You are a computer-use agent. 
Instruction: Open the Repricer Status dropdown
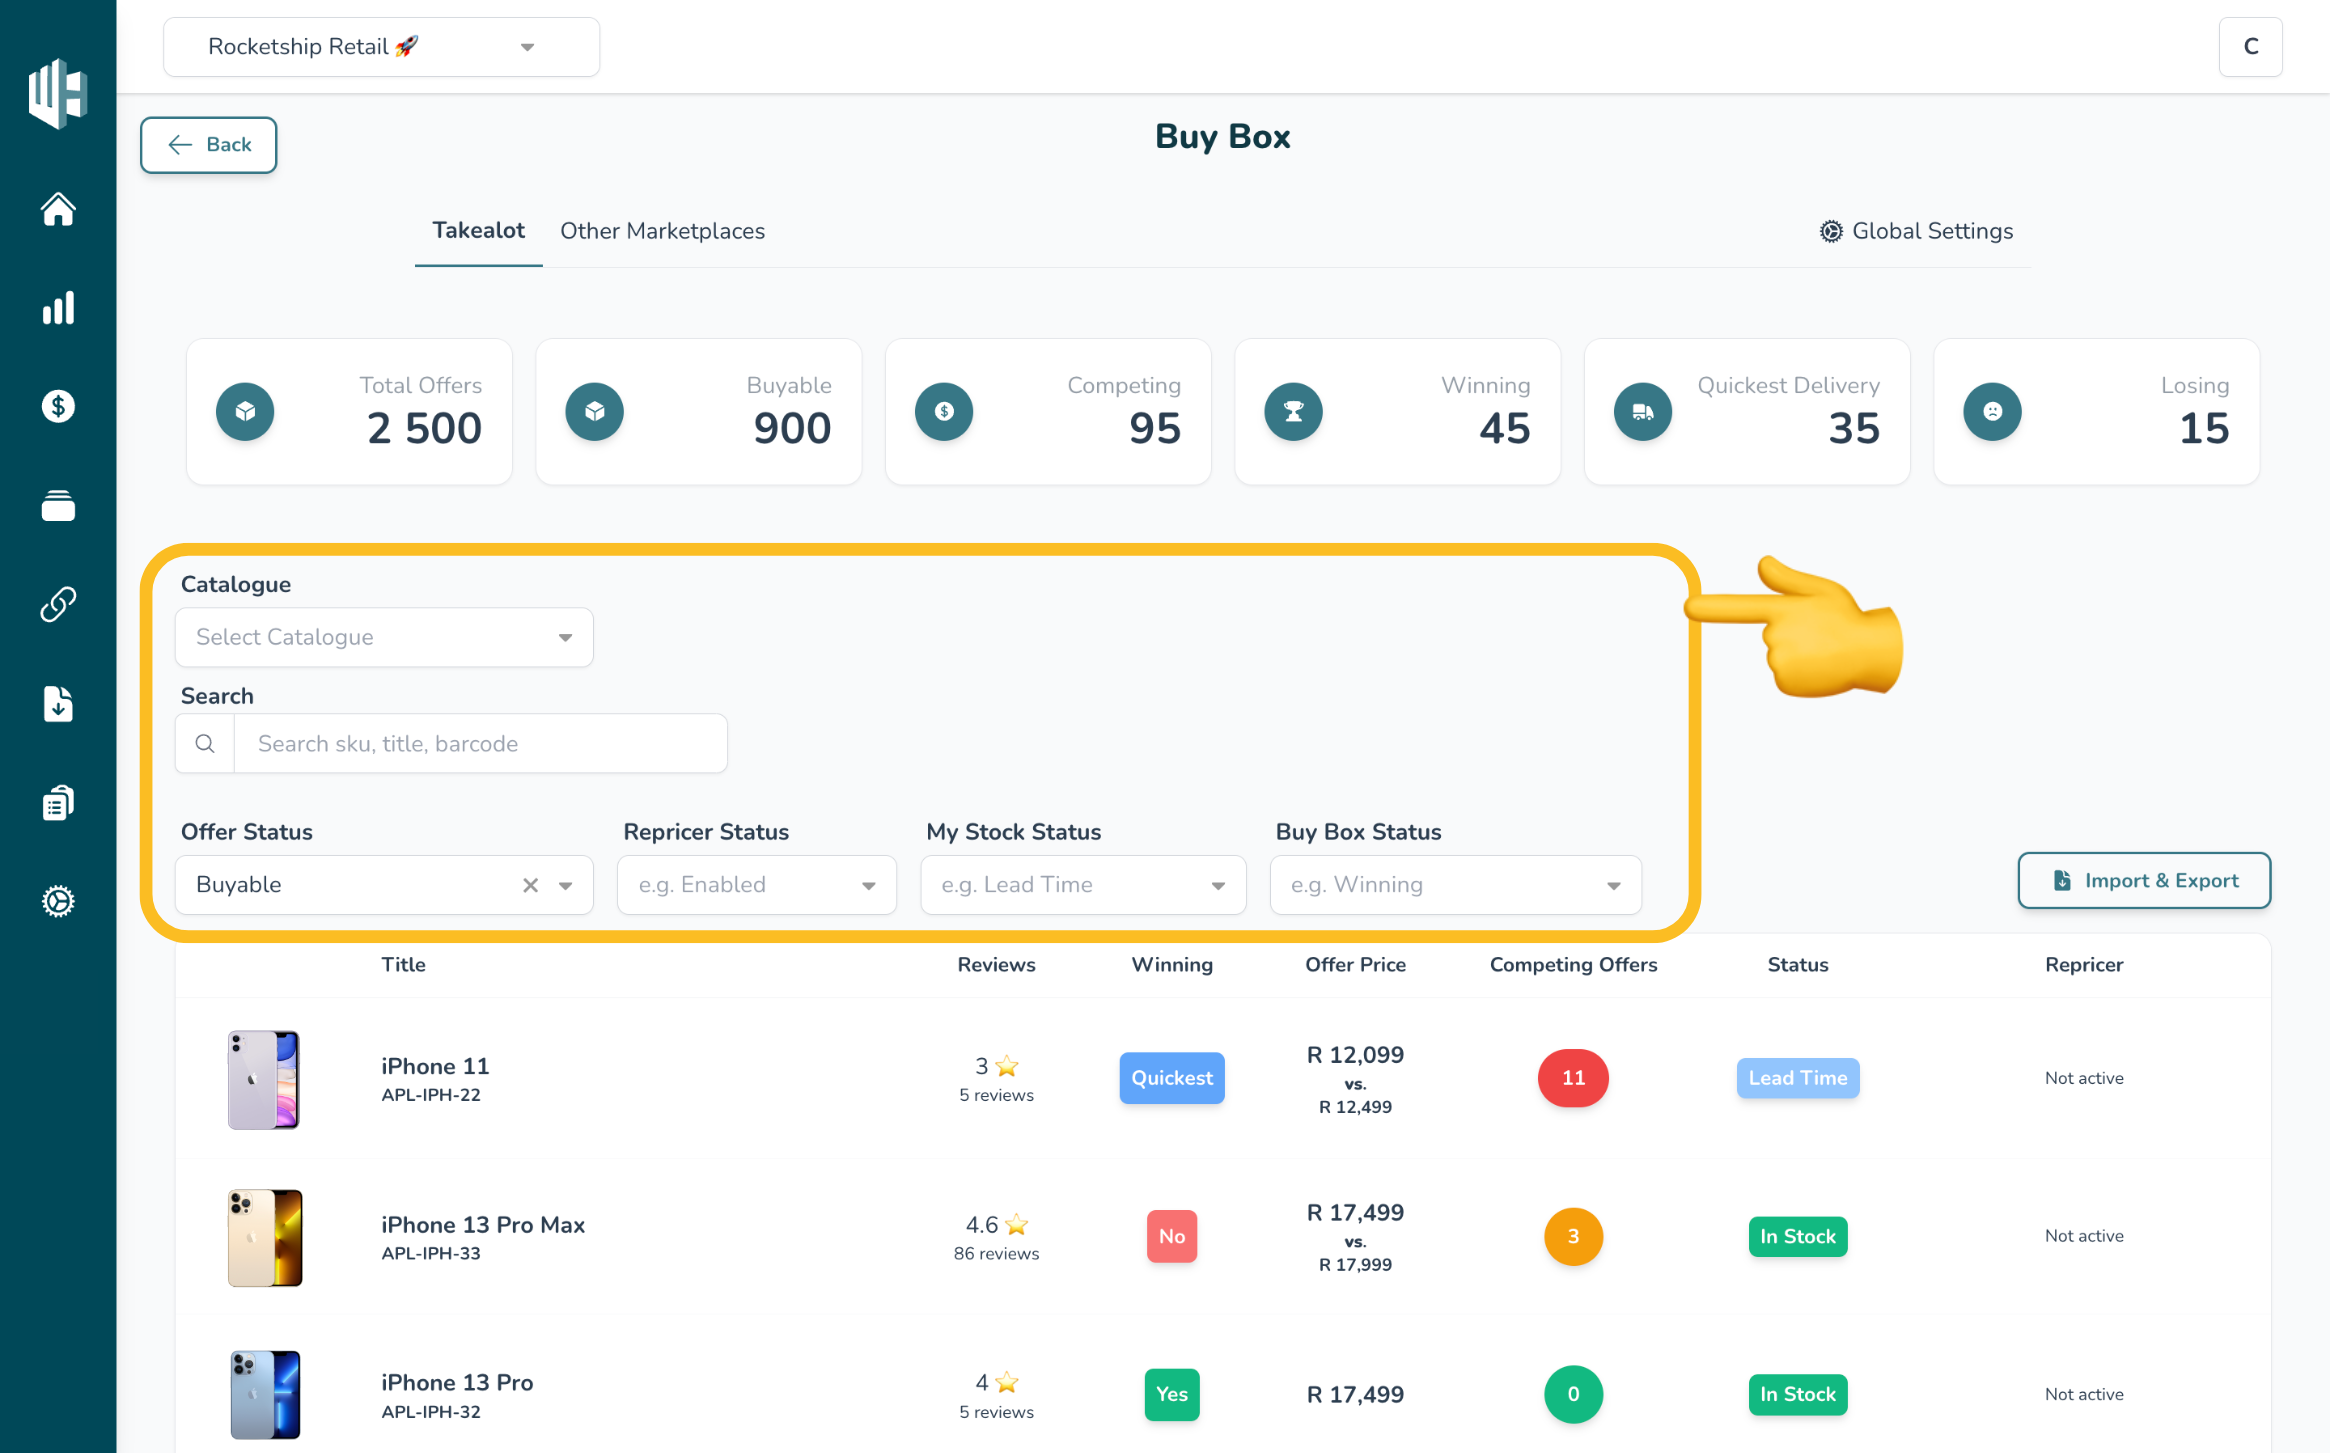757,885
